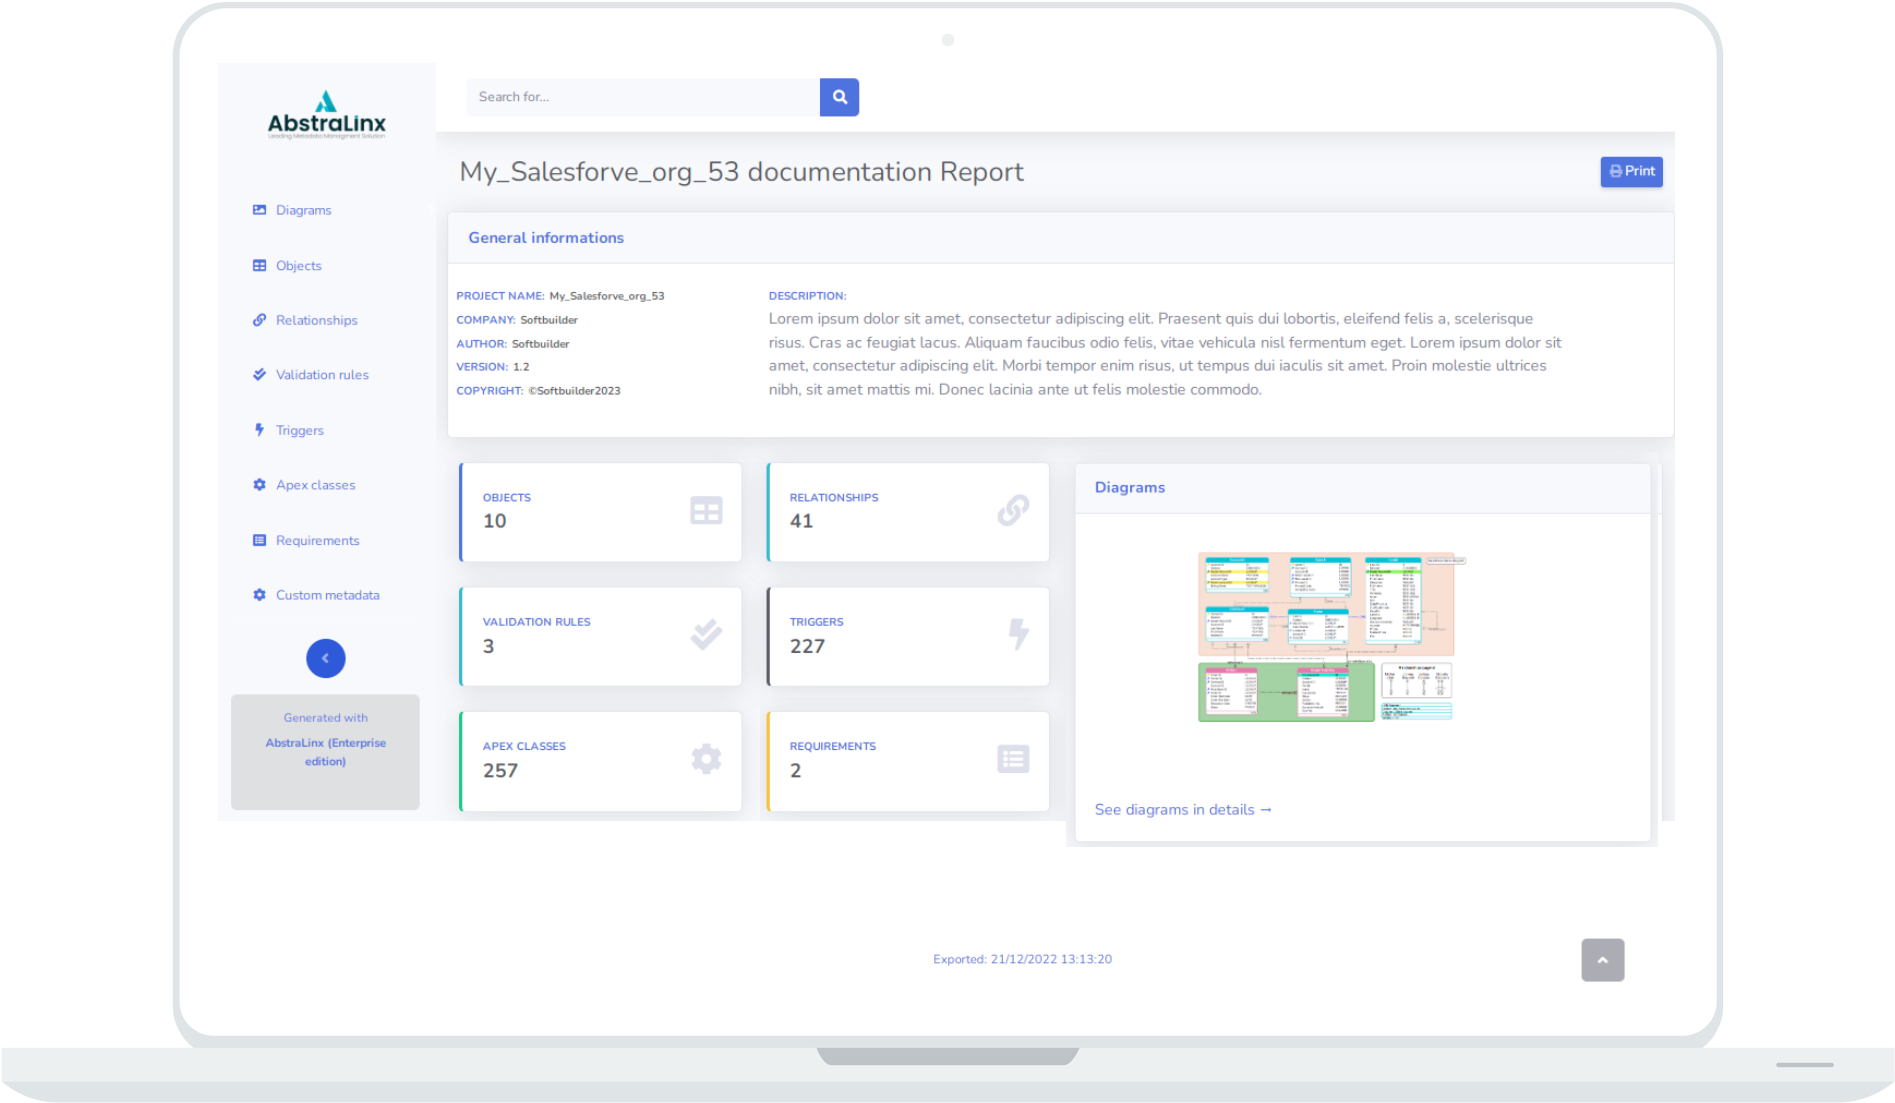The height and width of the screenshot is (1103, 1895).
Task: Click the Diagrams sidebar icon
Action: (259, 210)
